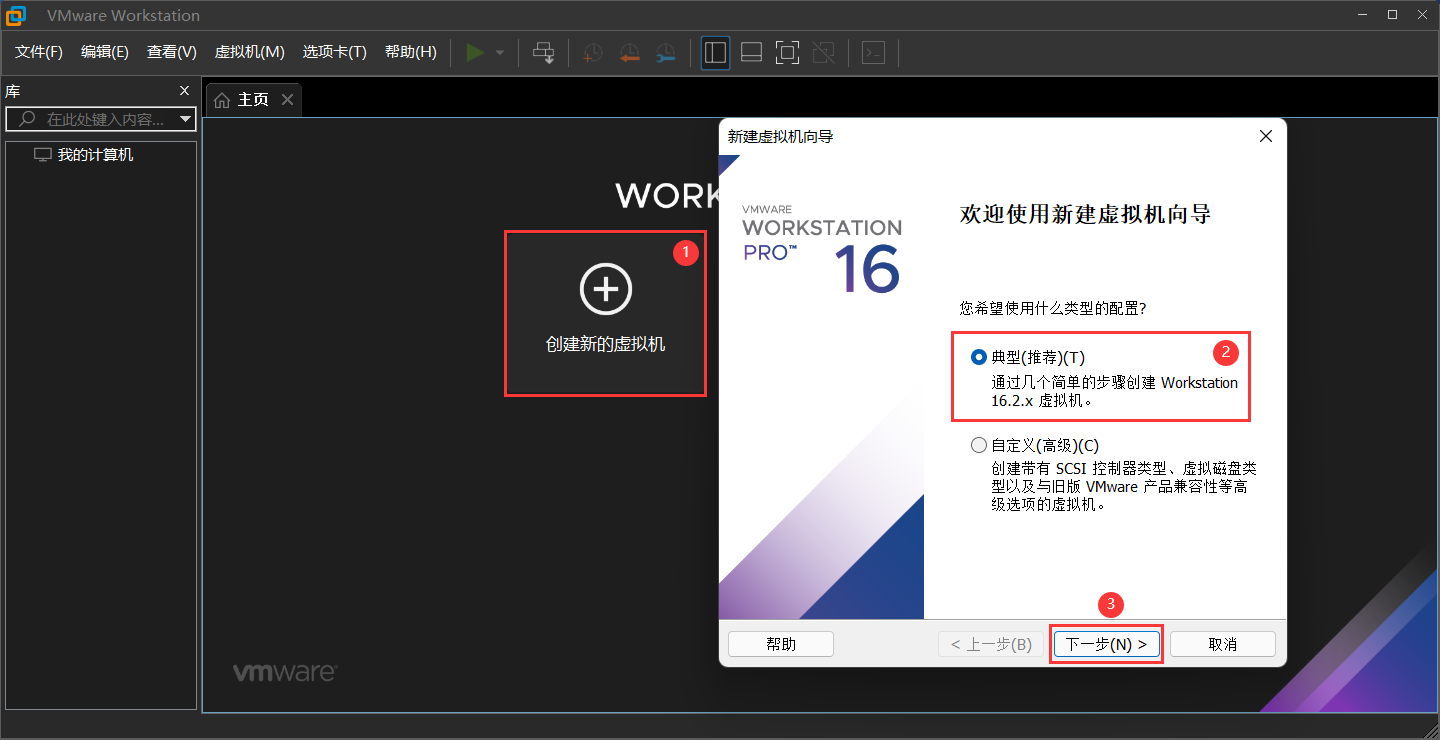Click the green Power On play icon

(475, 52)
